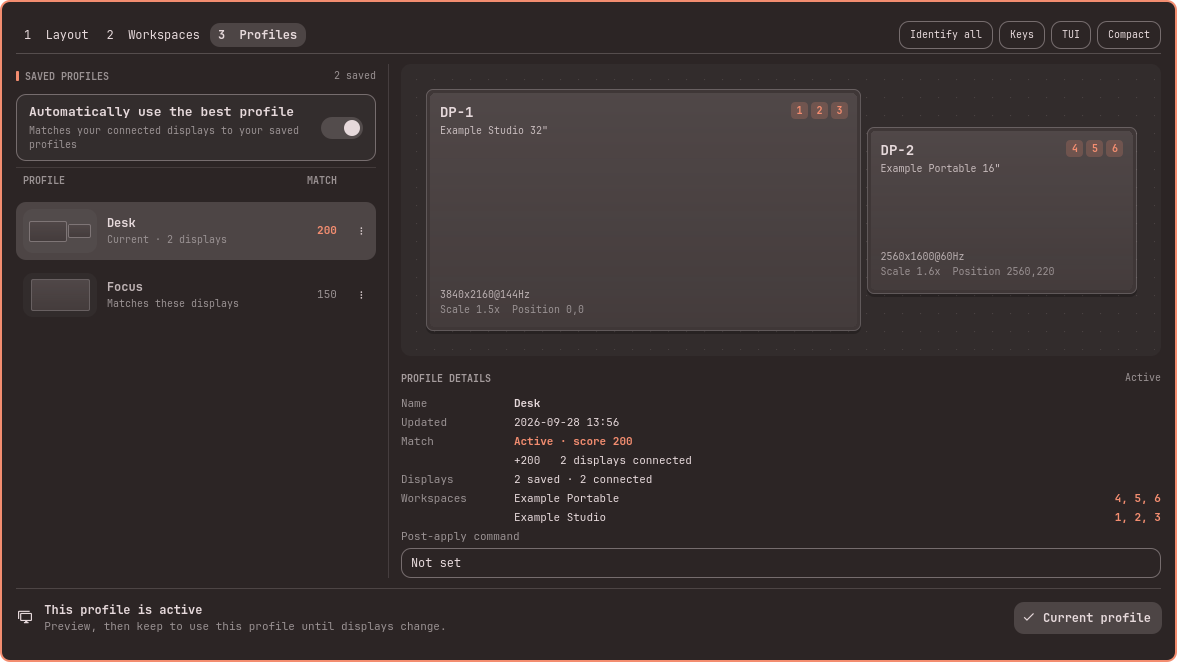The width and height of the screenshot is (1177, 662).
Task: Click the Desk match score 200
Action: pyautogui.click(x=327, y=230)
